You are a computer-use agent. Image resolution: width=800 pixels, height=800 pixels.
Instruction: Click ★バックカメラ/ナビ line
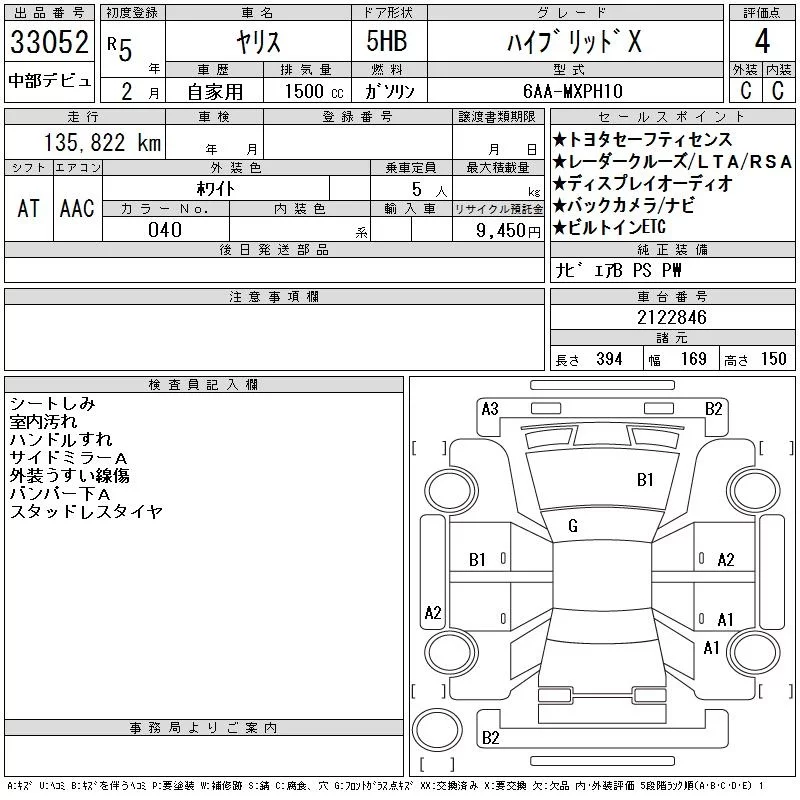point(623,205)
